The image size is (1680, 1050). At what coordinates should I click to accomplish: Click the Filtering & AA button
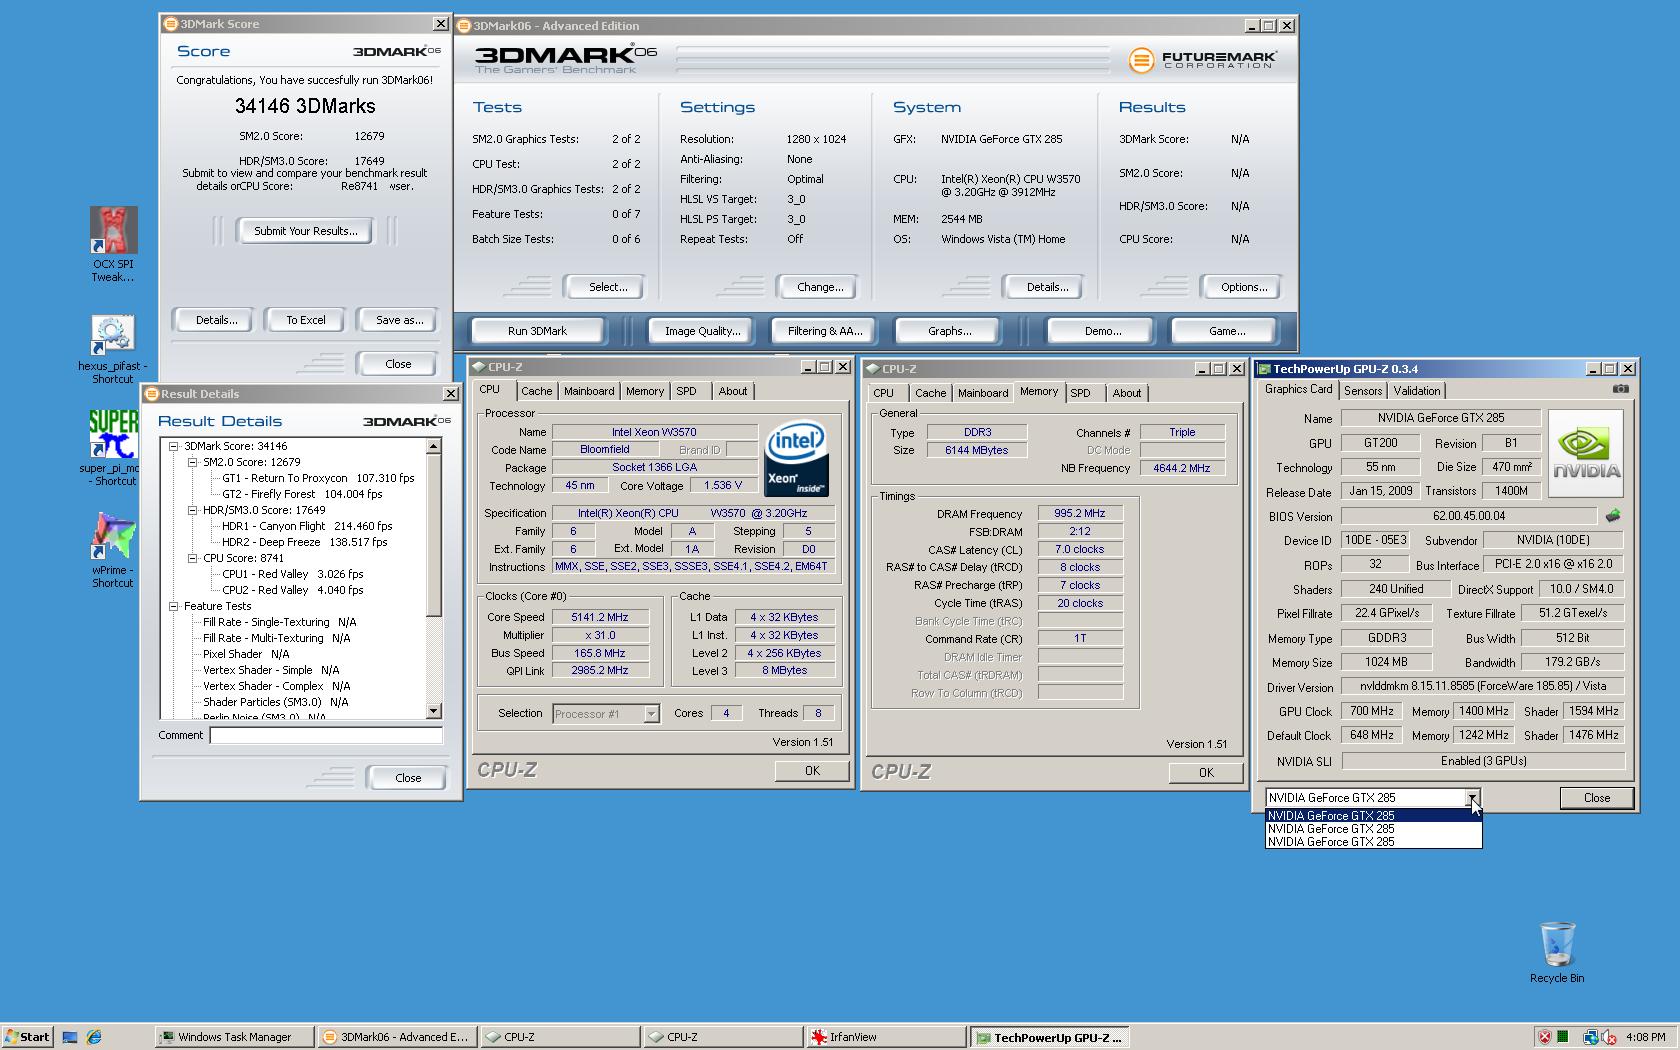click(824, 331)
